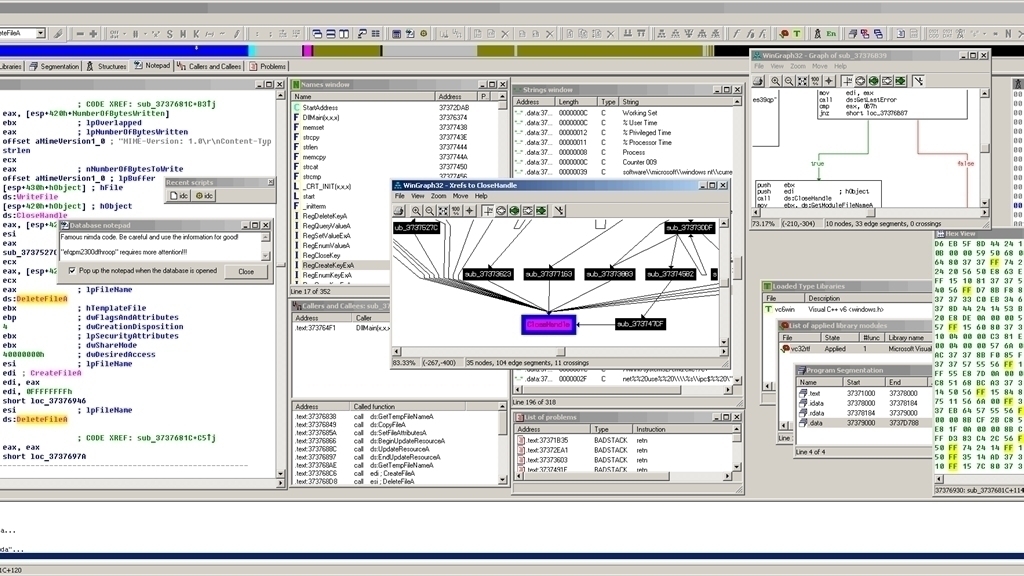Click the tile windows vertically icon
The width and height of the screenshot is (1024, 576).
[344, 34]
